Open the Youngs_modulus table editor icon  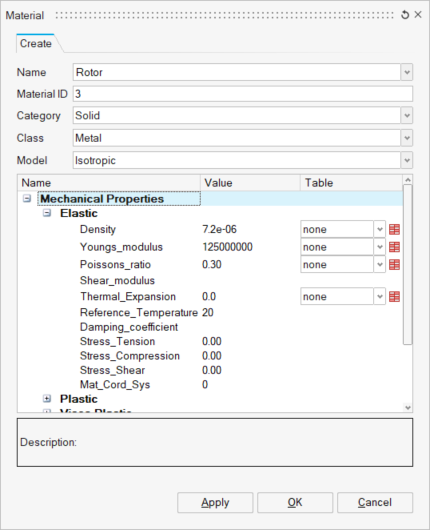[x=394, y=247]
